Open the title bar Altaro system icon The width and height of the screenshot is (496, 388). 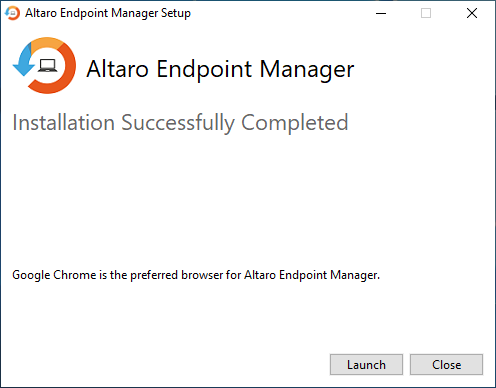(12, 13)
